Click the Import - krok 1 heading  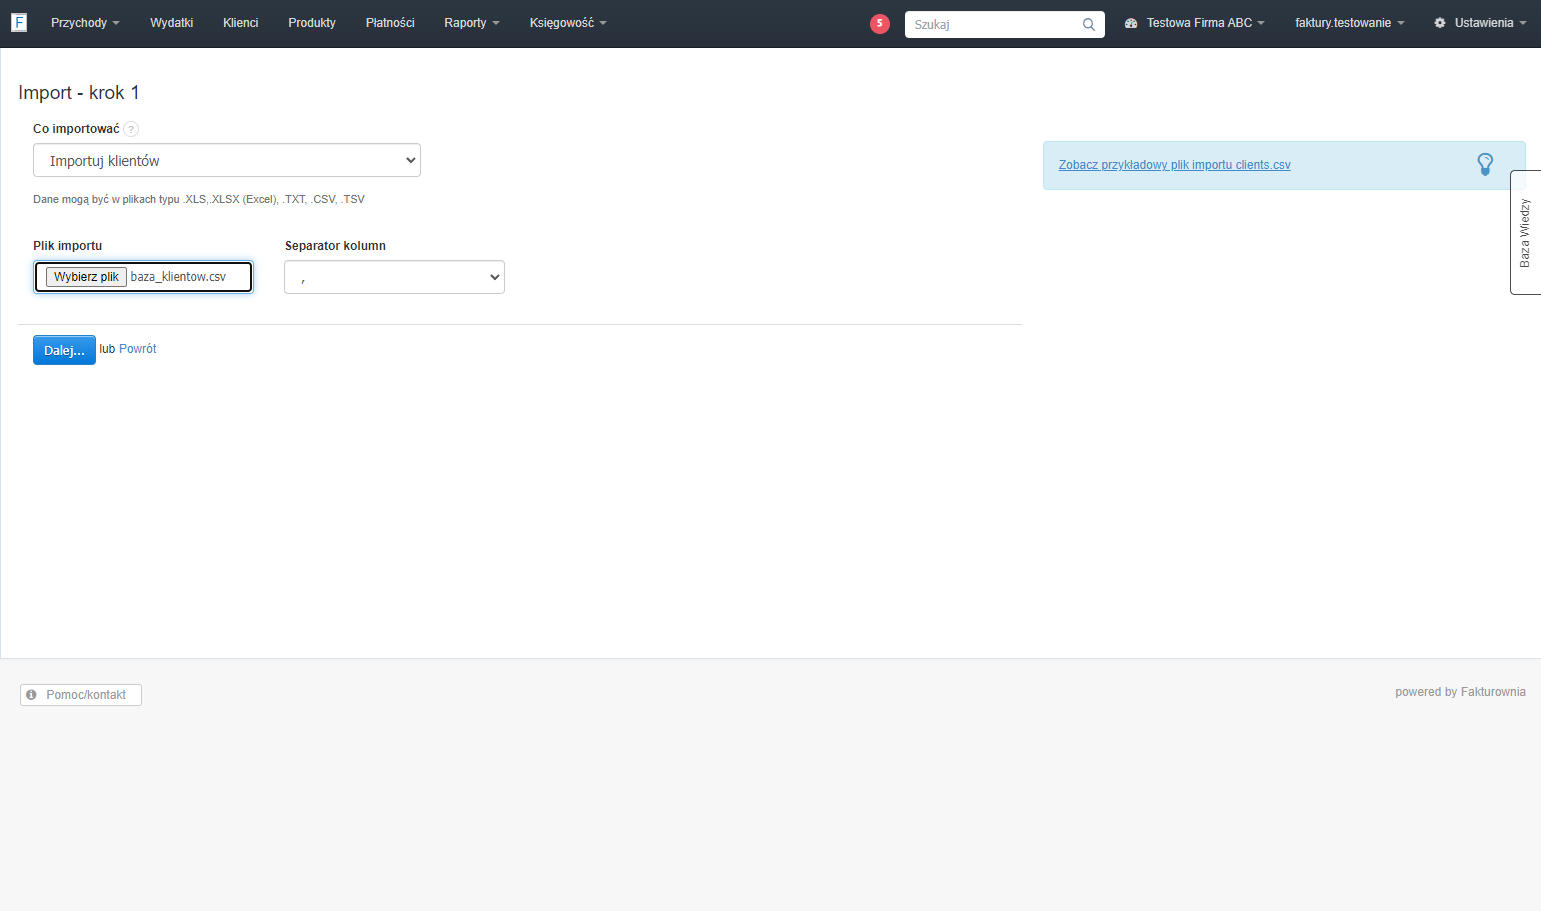tap(79, 93)
